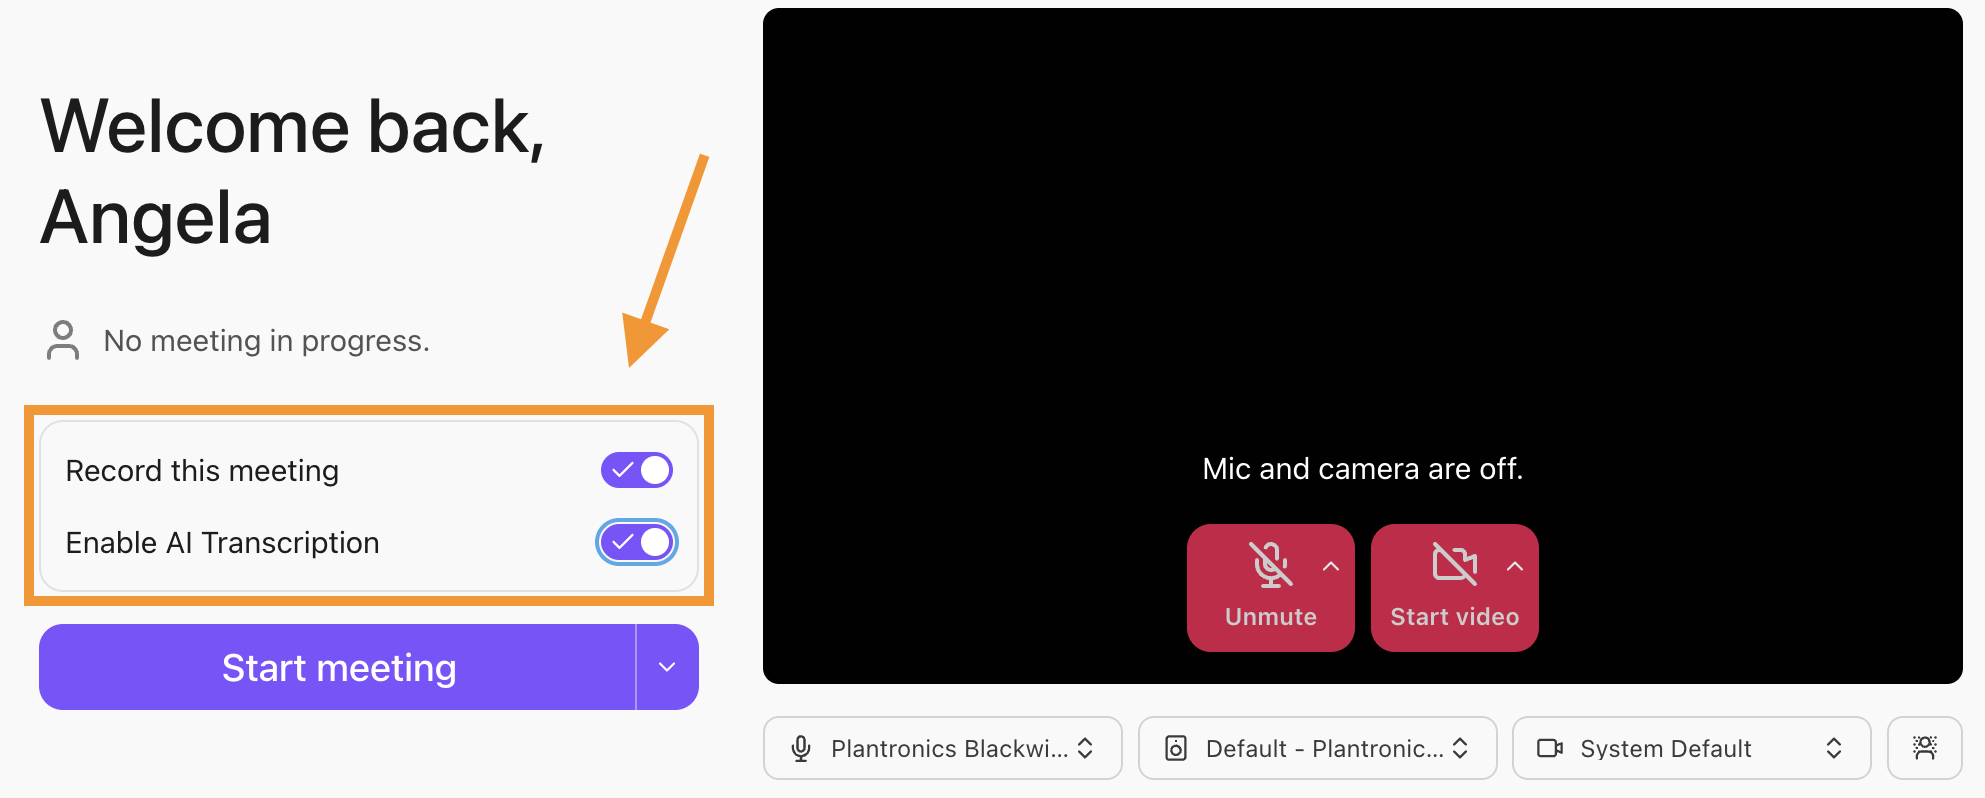Click the microphone icon in Plantronics selector
The width and height of the screenshot is (1985, 798).
tap(800, 748)
